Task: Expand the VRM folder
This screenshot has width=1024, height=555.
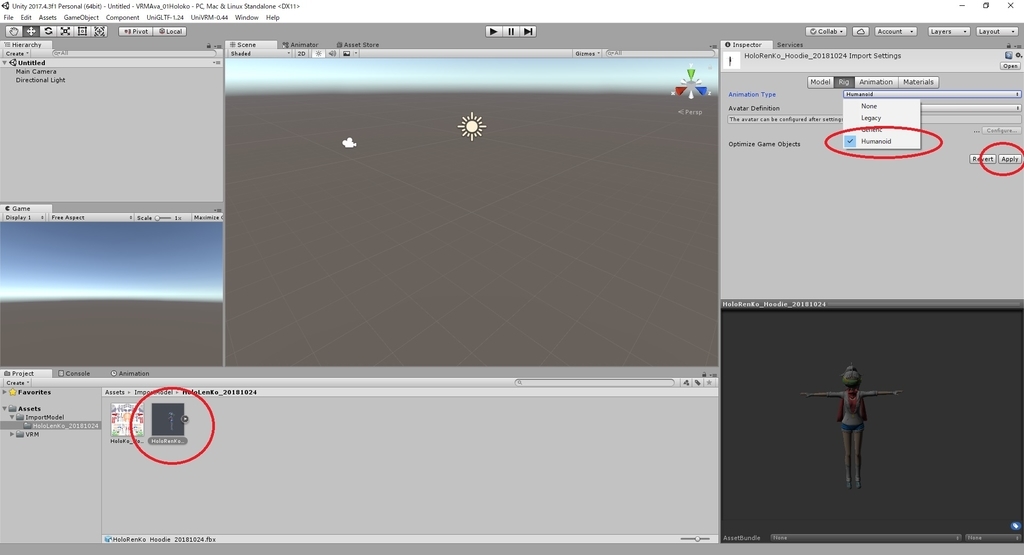Action: point(12,434)
